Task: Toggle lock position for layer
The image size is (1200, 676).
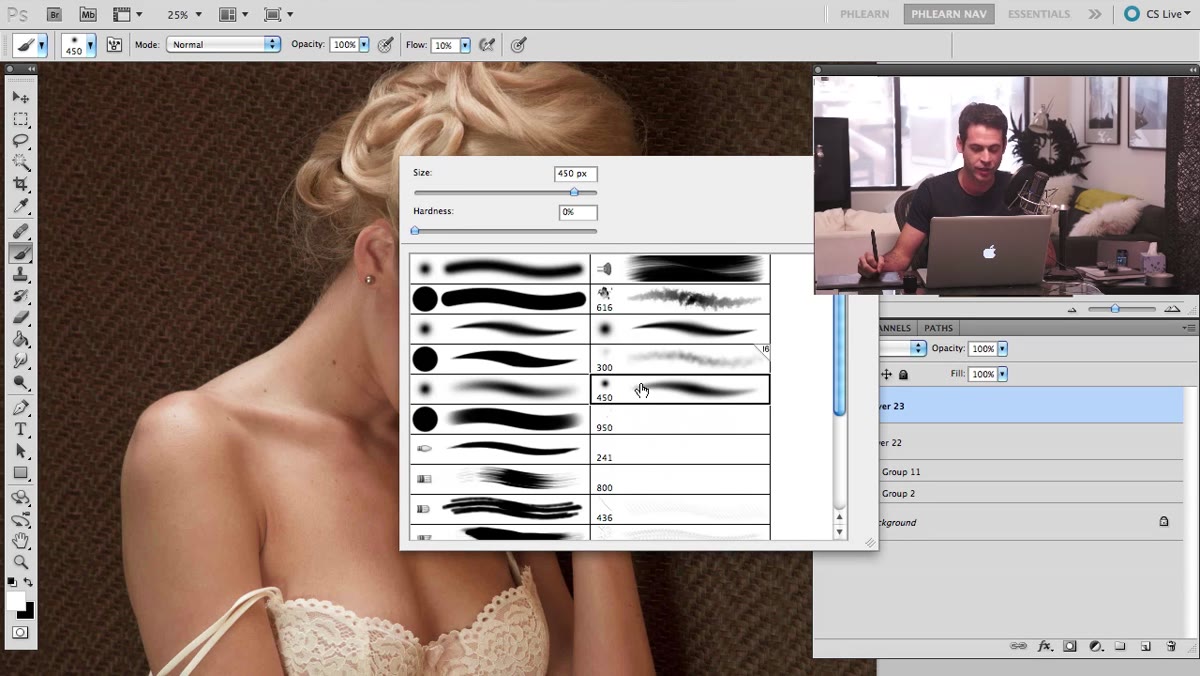Action: point(886,375)
